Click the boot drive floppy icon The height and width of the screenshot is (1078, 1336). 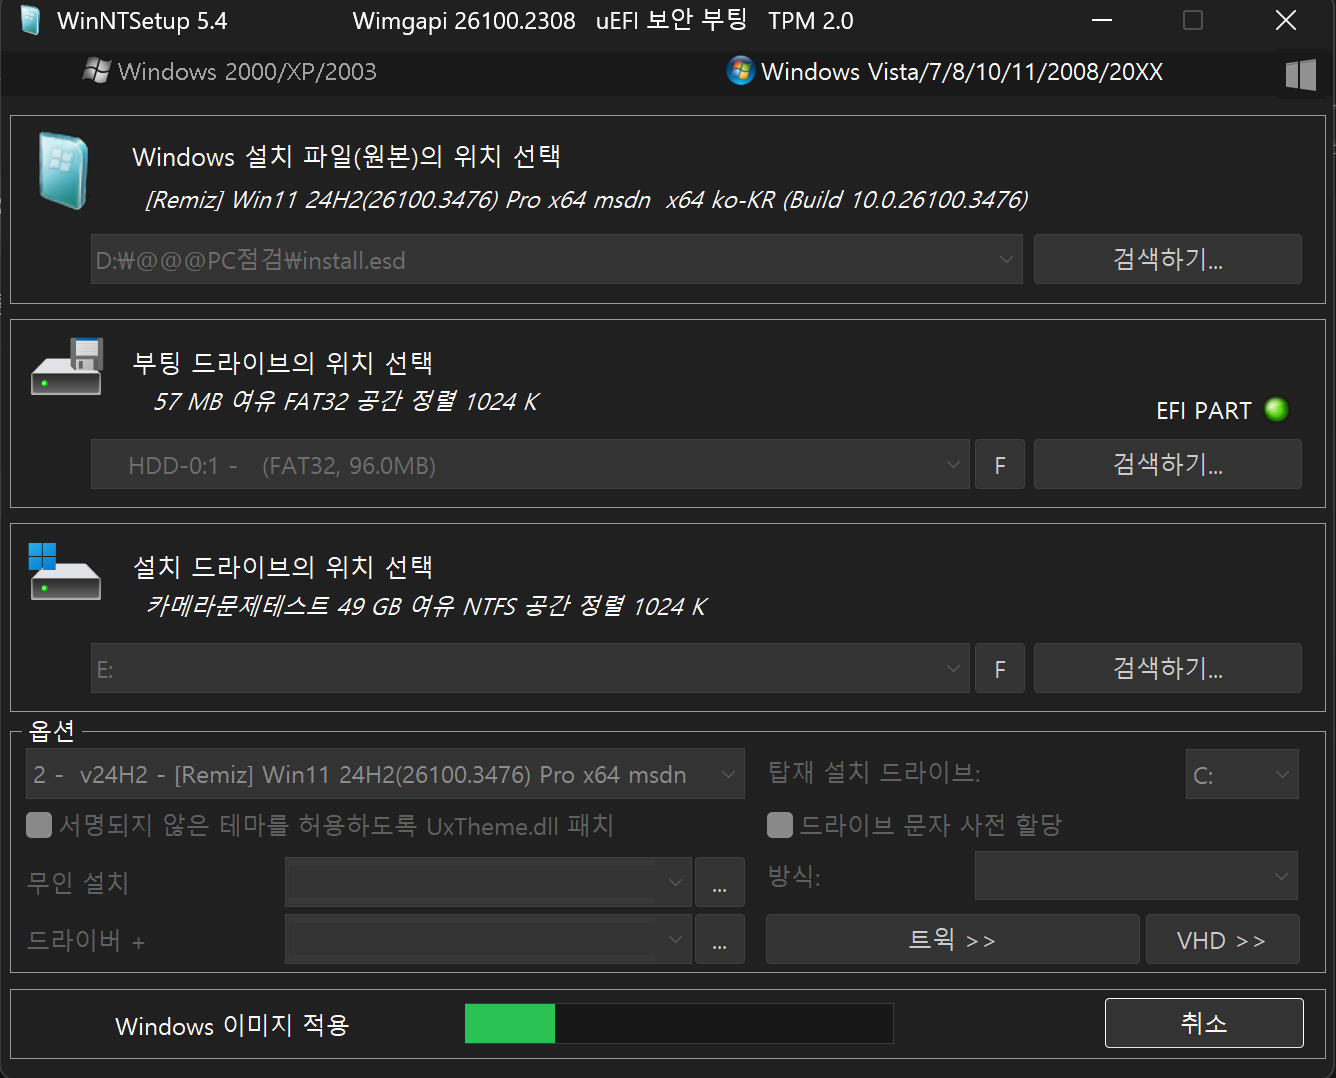tap(67, 367)
